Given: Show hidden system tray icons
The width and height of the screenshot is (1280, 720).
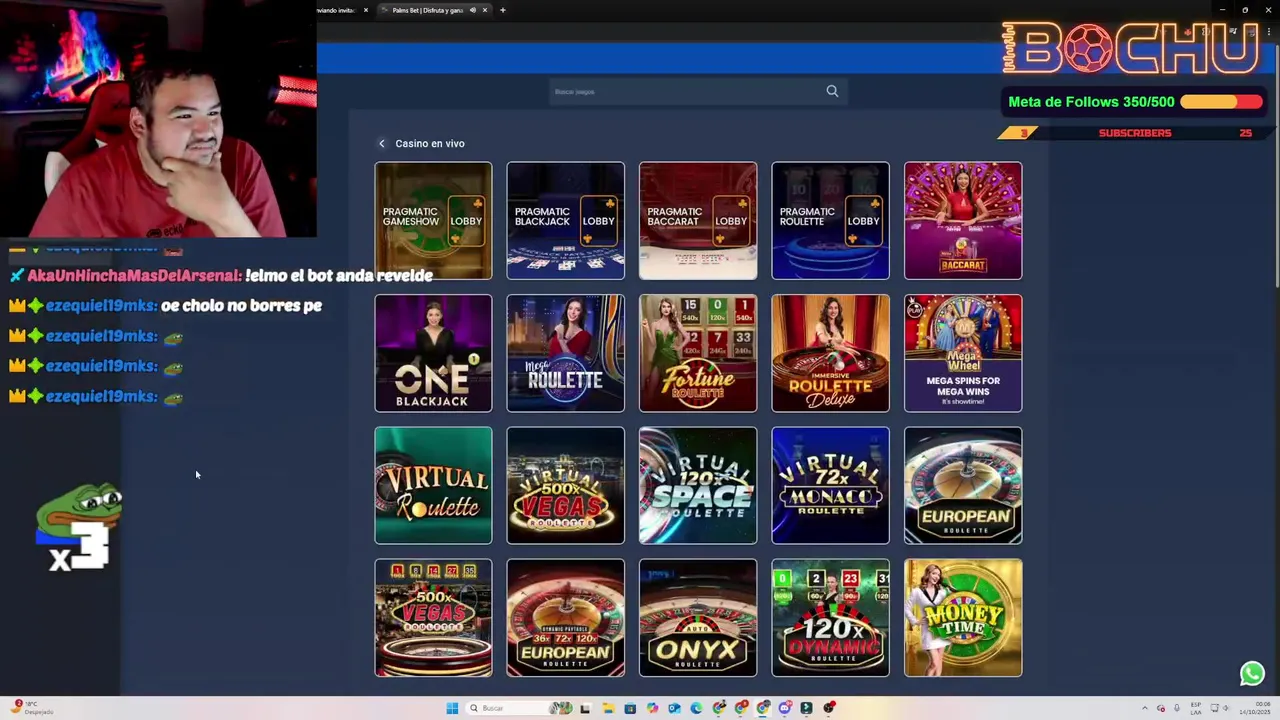Looking at the screenshot, I should click(1145, 708).
